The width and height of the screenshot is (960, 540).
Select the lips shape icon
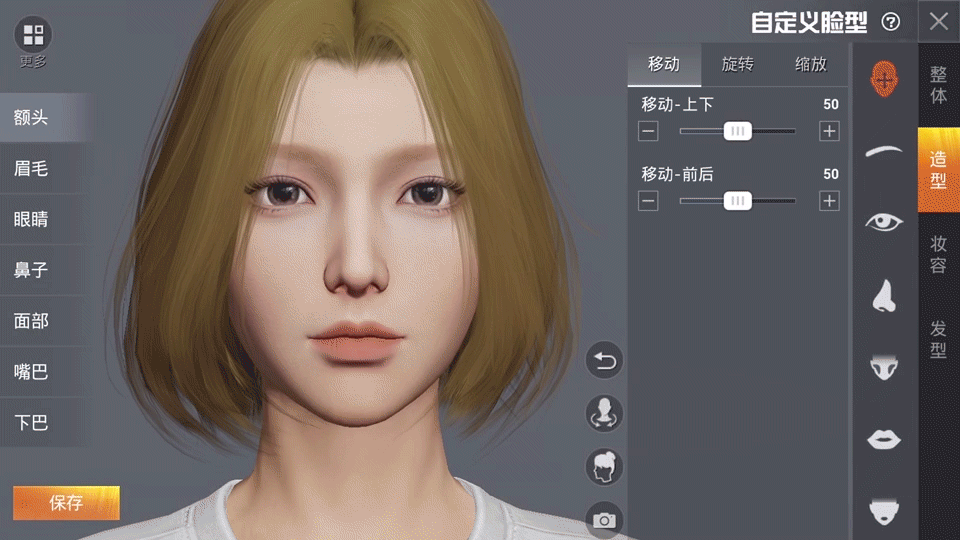pos(883,439)
